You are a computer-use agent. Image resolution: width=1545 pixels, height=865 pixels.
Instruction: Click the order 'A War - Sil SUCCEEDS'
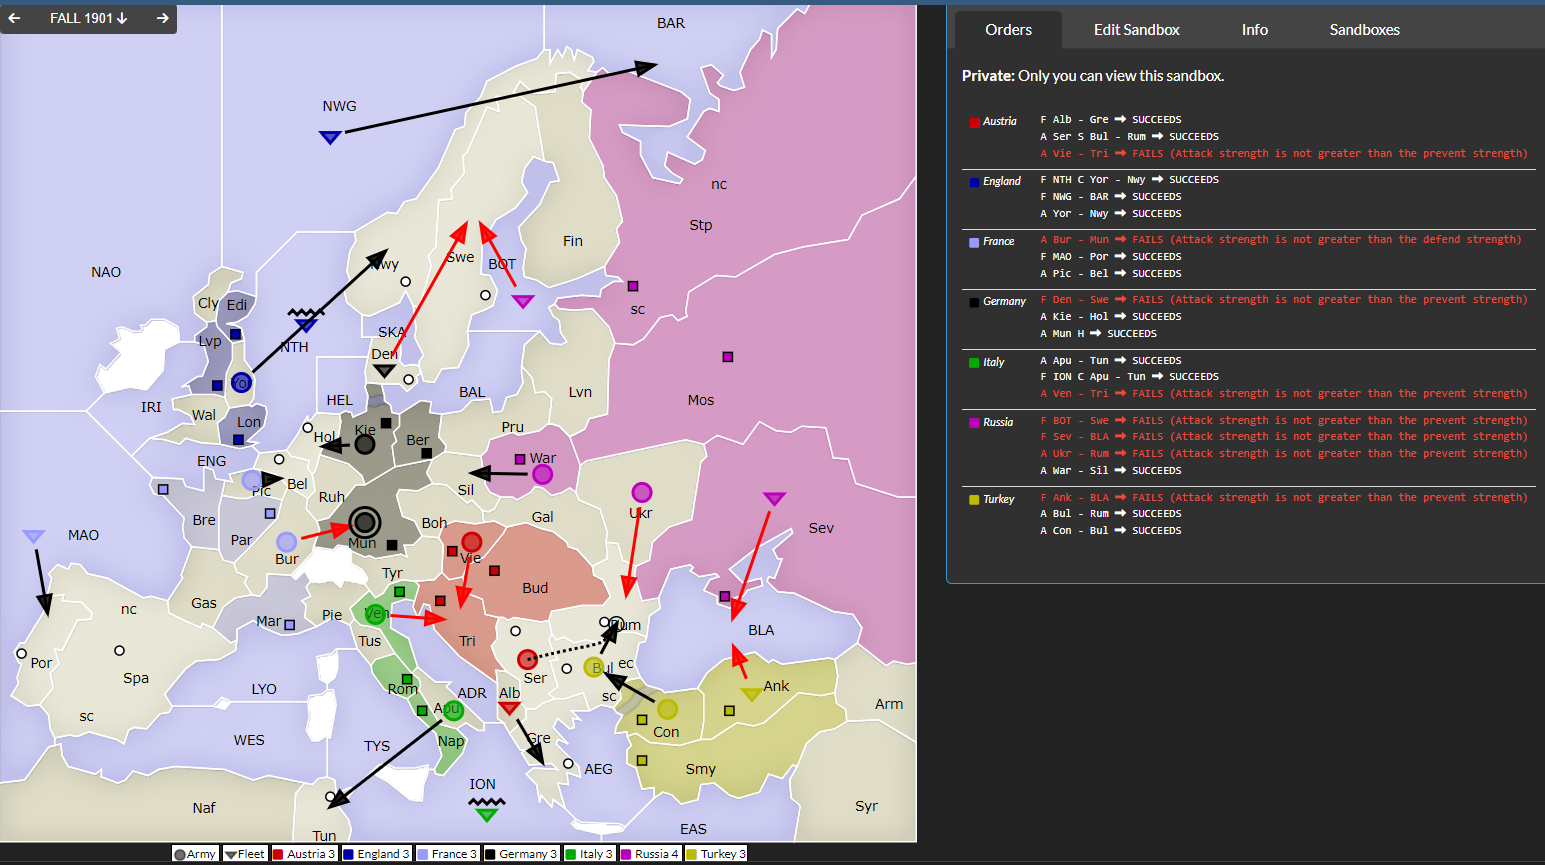(1110, 471)
